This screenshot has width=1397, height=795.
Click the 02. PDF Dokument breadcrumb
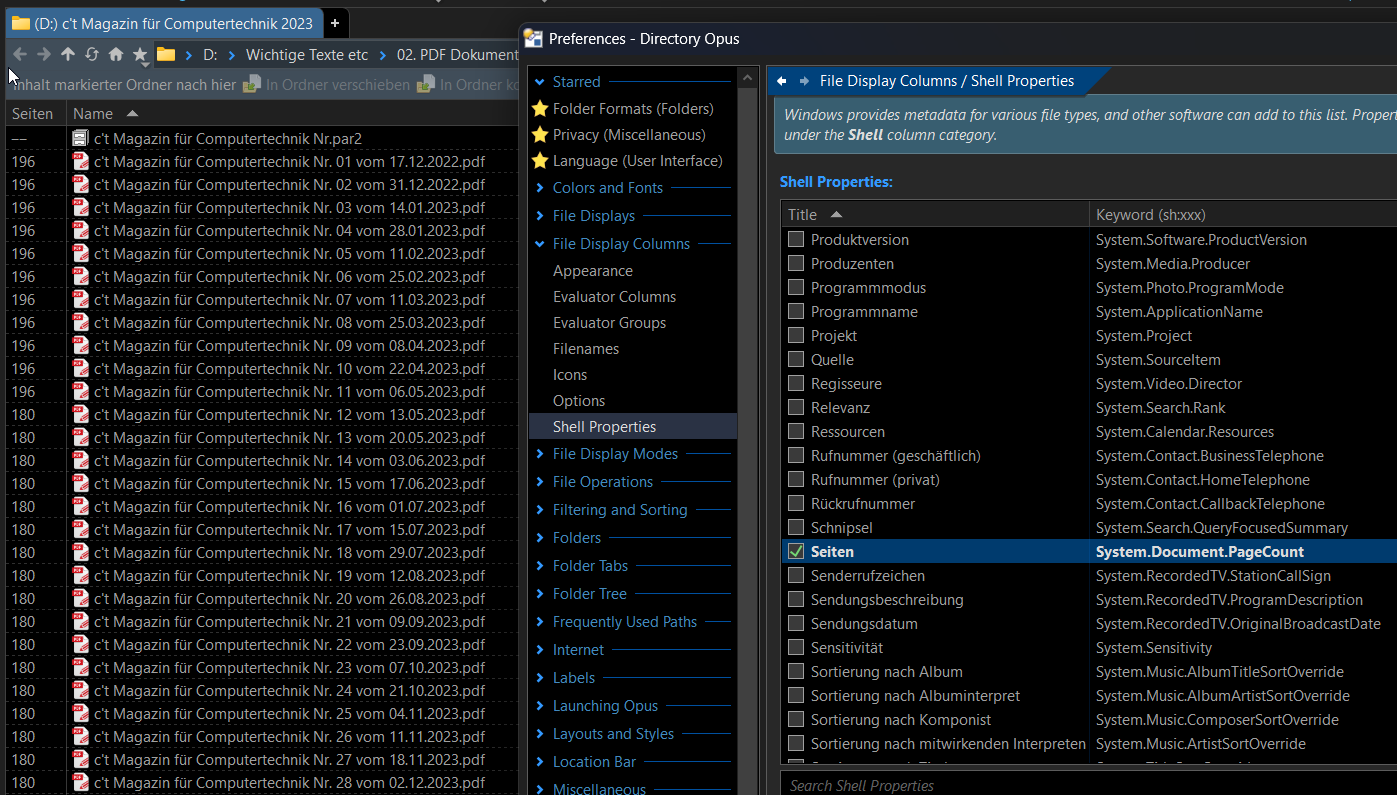pyautogui.click(x=457, y=55)
